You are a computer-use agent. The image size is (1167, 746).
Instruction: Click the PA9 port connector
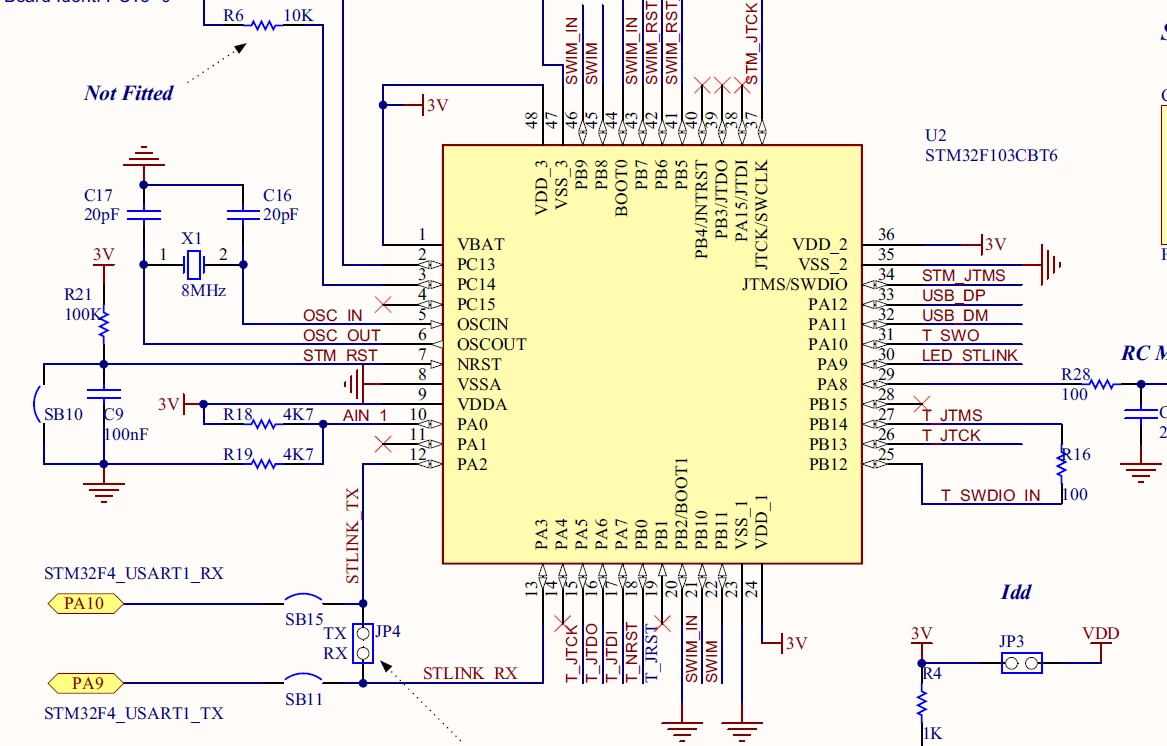(85, 683)
